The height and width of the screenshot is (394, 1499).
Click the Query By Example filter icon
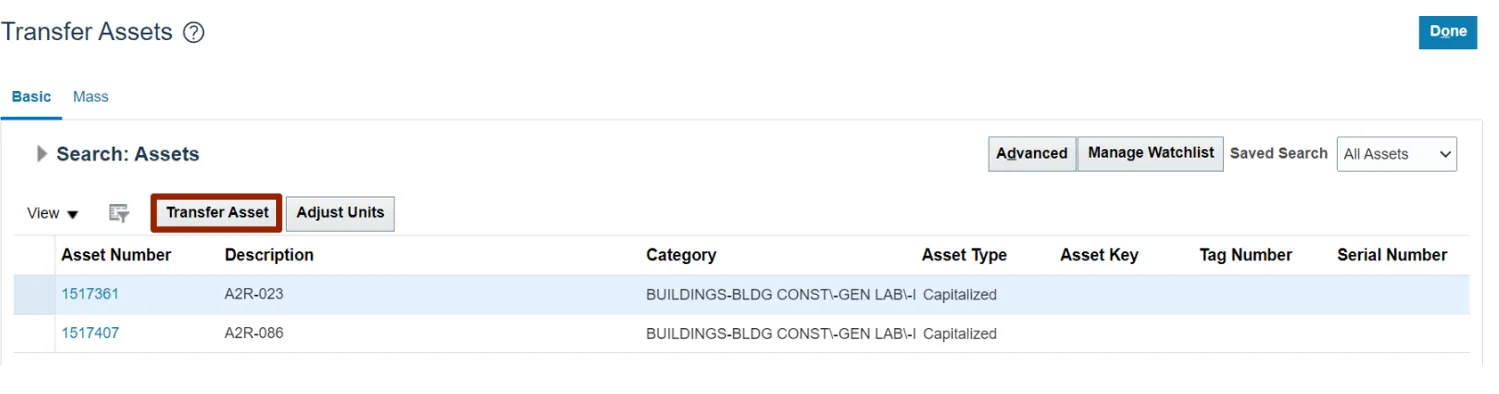pos(119,213)
